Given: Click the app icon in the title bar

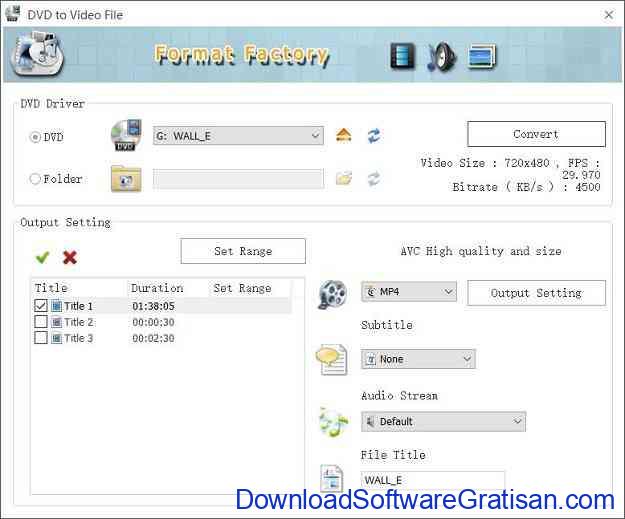Looking at the screenshot, I should (x=13, y=14).
